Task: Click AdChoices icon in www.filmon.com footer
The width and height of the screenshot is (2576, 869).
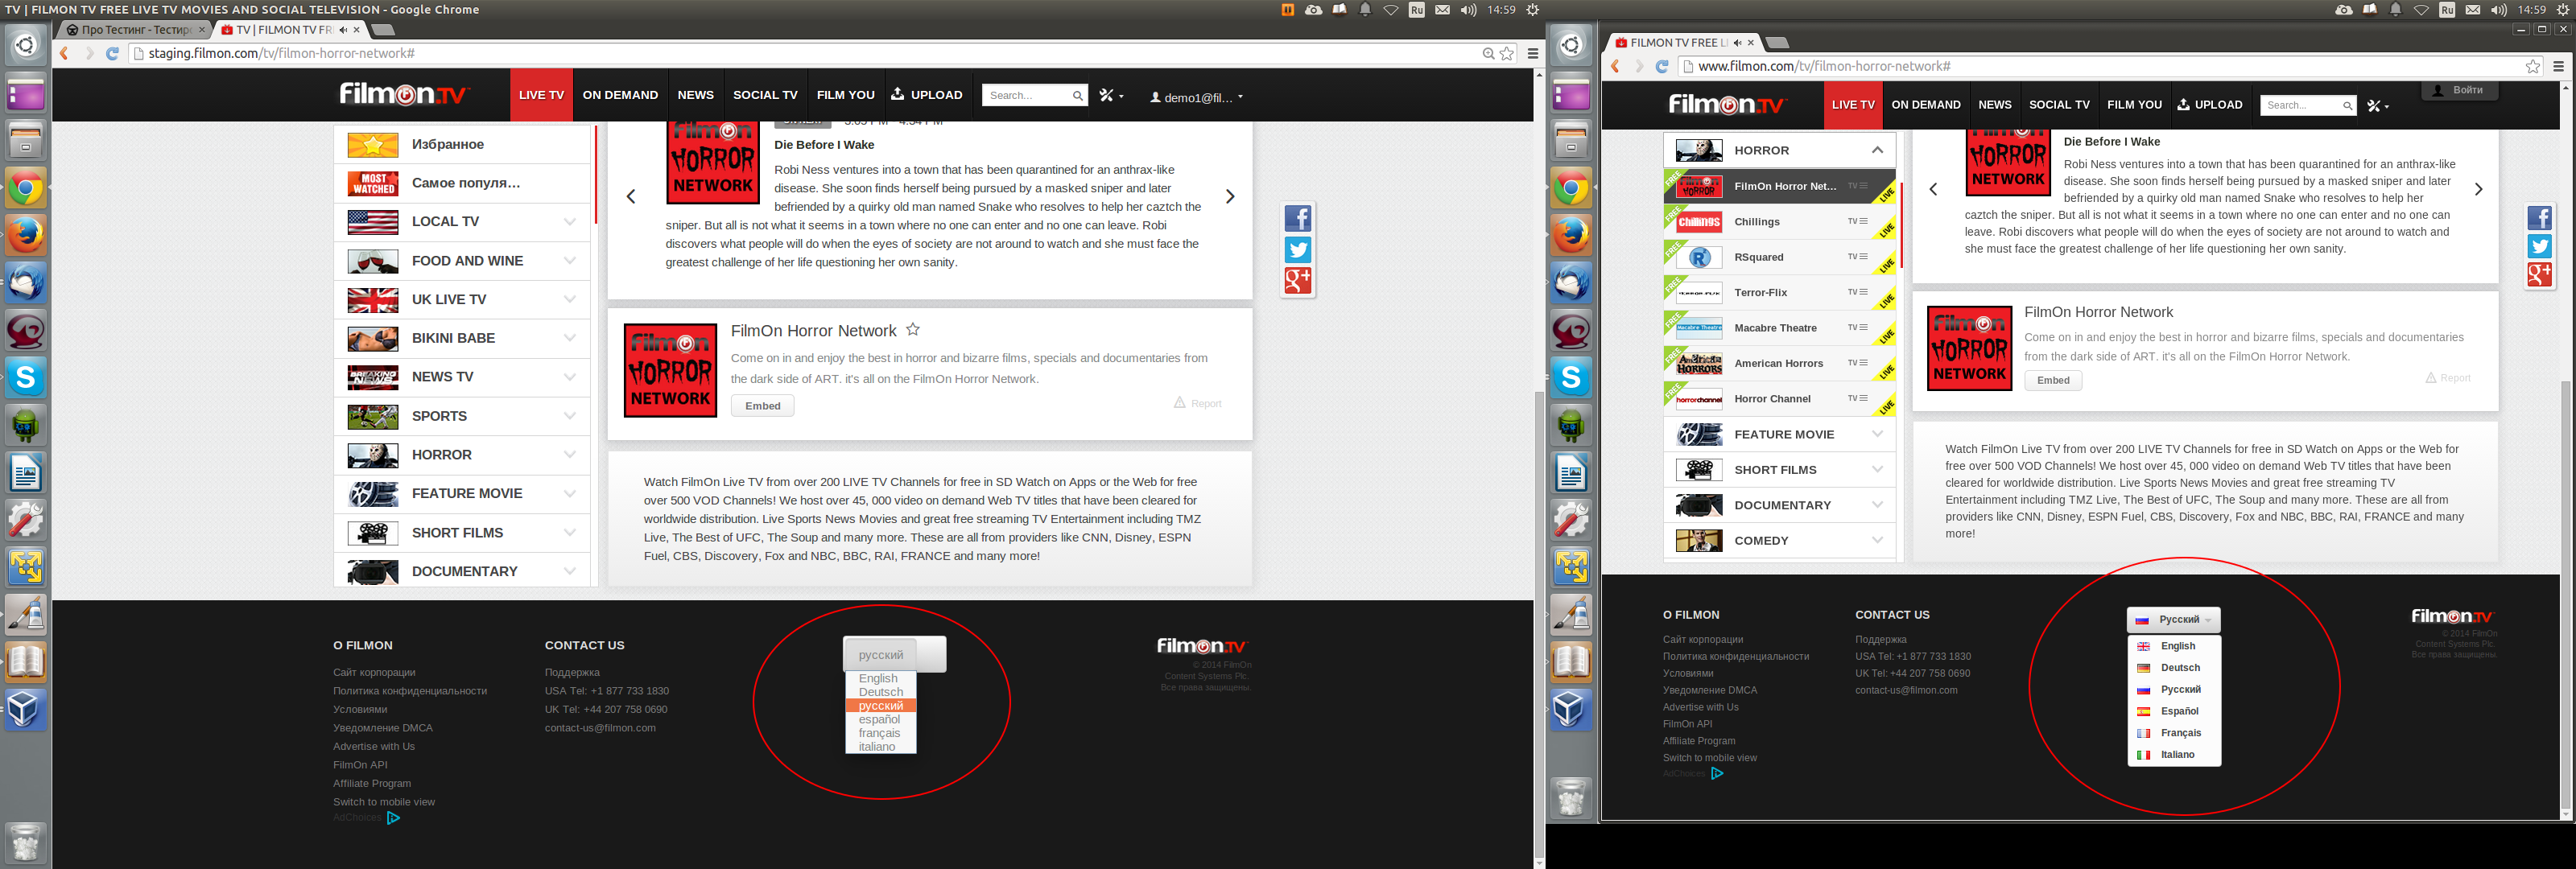Action: pos(1717,773)
